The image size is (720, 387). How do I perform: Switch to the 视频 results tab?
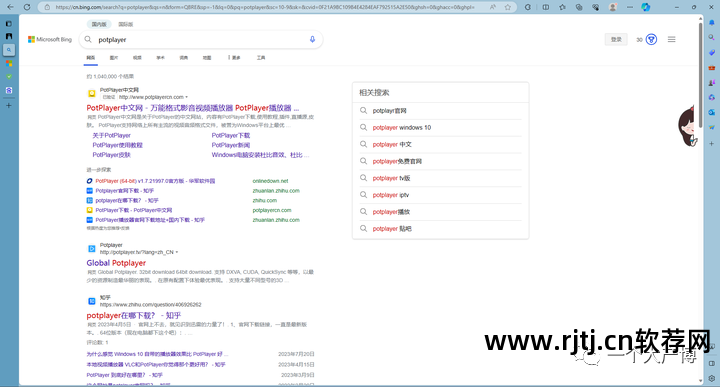(x=137, y=58)
